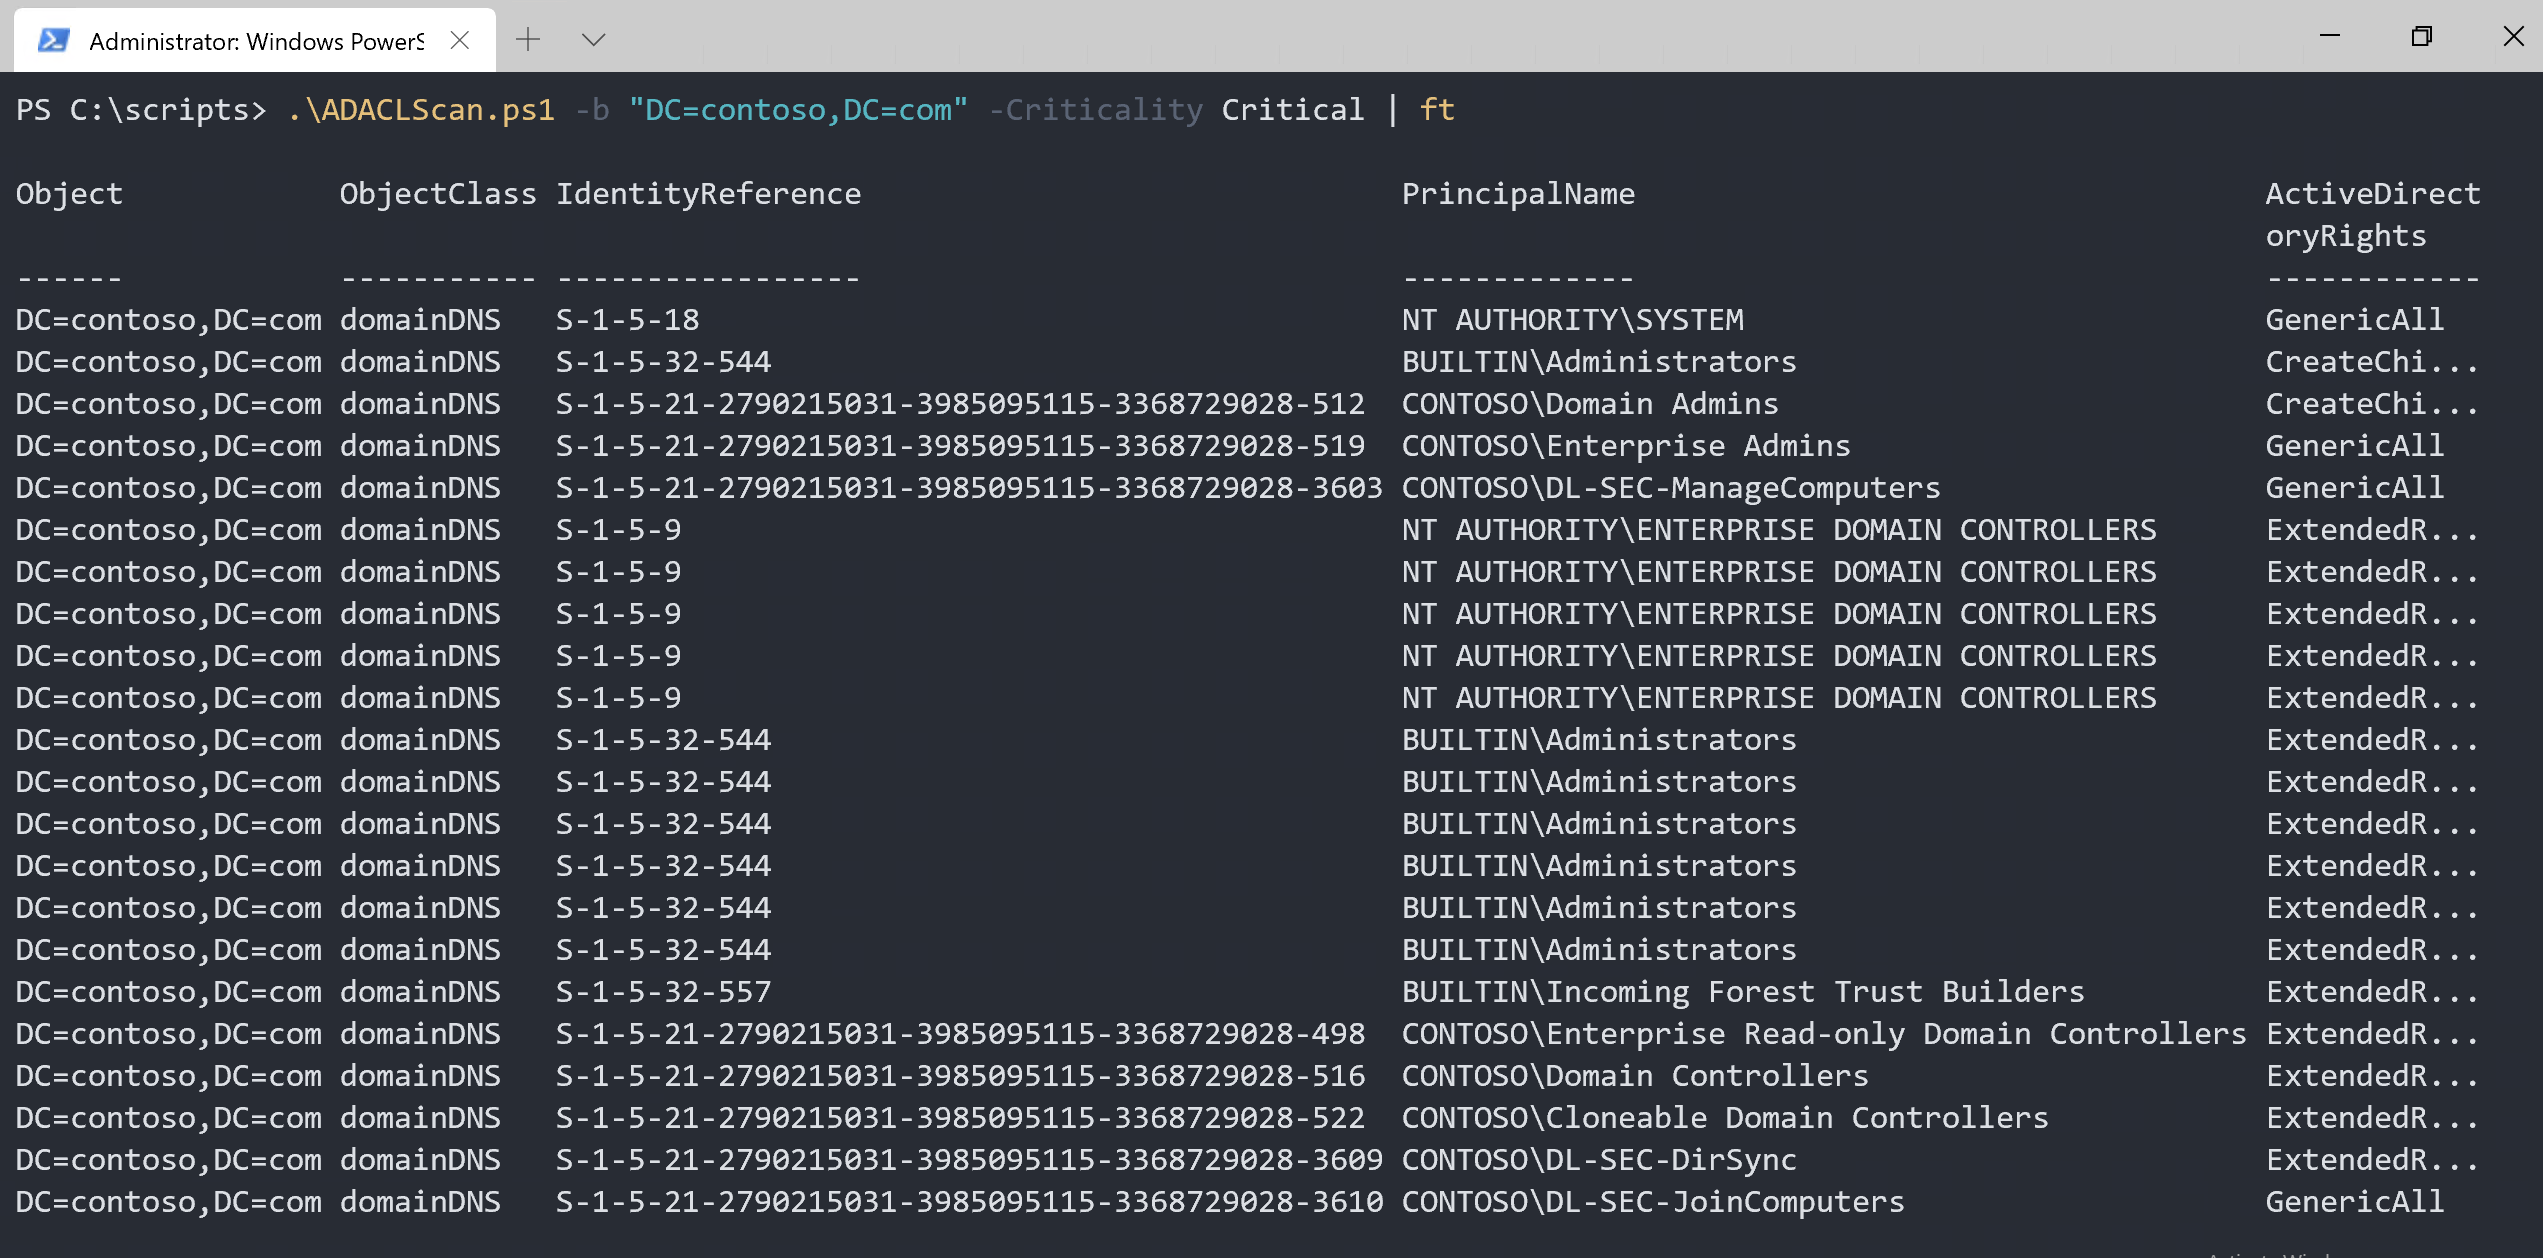Image resolution: width=2543 pixels, height=1258 pixels.
Task: Click the PrincipalName column header
Action: [1518, 193]
